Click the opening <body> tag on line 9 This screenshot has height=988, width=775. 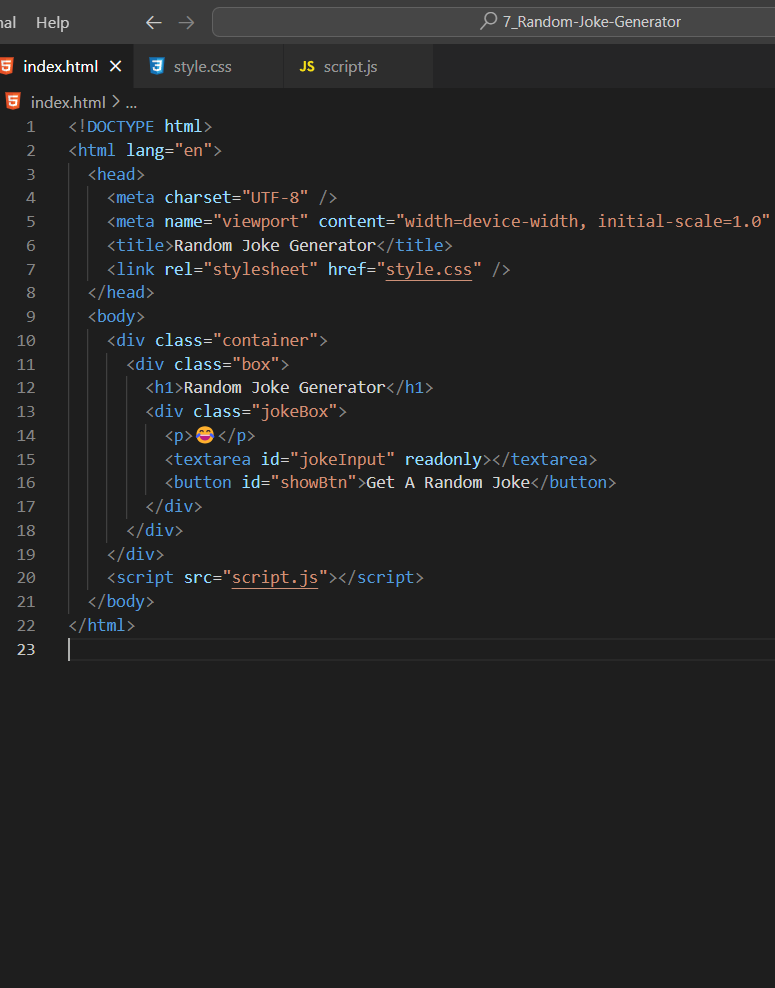[116, 316]
